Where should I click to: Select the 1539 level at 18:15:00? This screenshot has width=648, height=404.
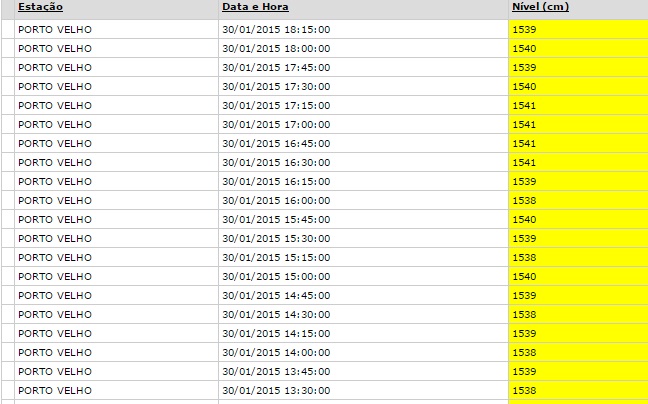pyautogui.click(x=524, y=30)
